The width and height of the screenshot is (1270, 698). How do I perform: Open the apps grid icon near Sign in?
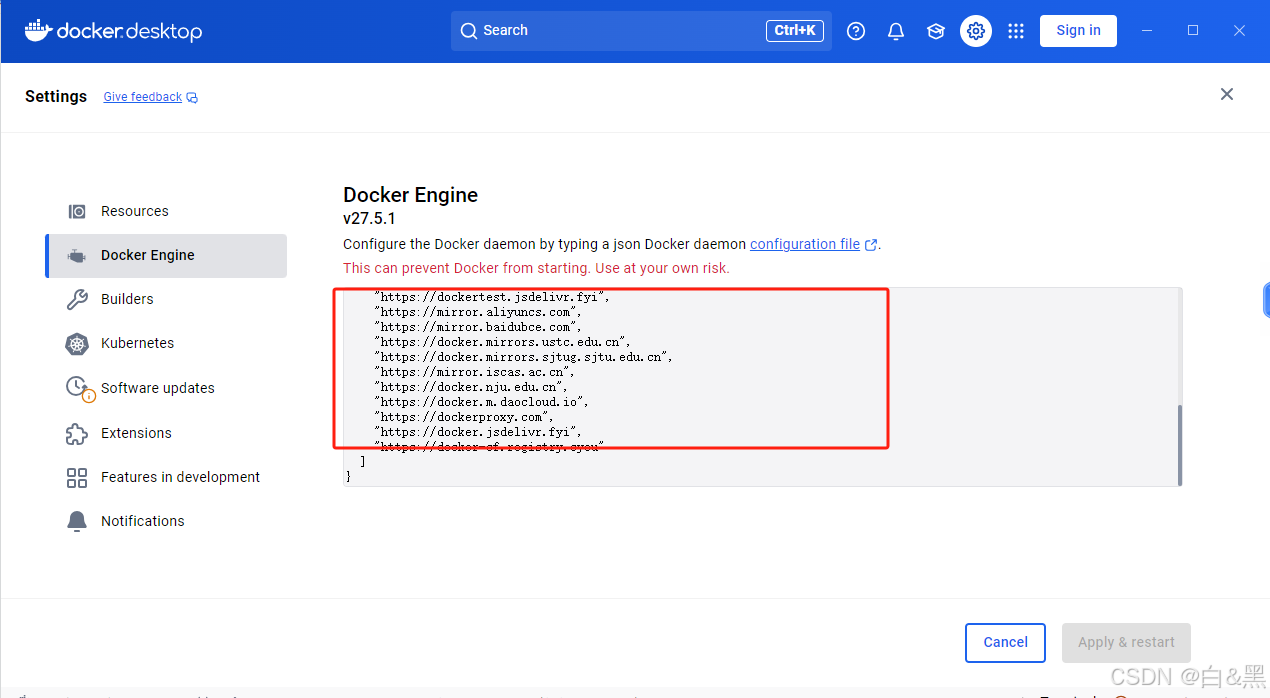1016,30
